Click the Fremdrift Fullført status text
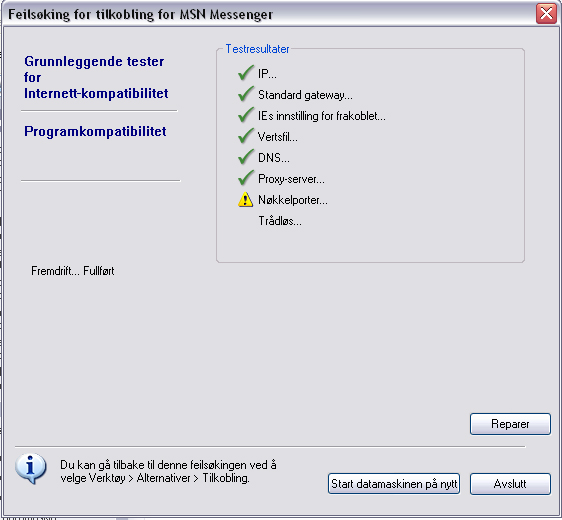 (73, 271)
